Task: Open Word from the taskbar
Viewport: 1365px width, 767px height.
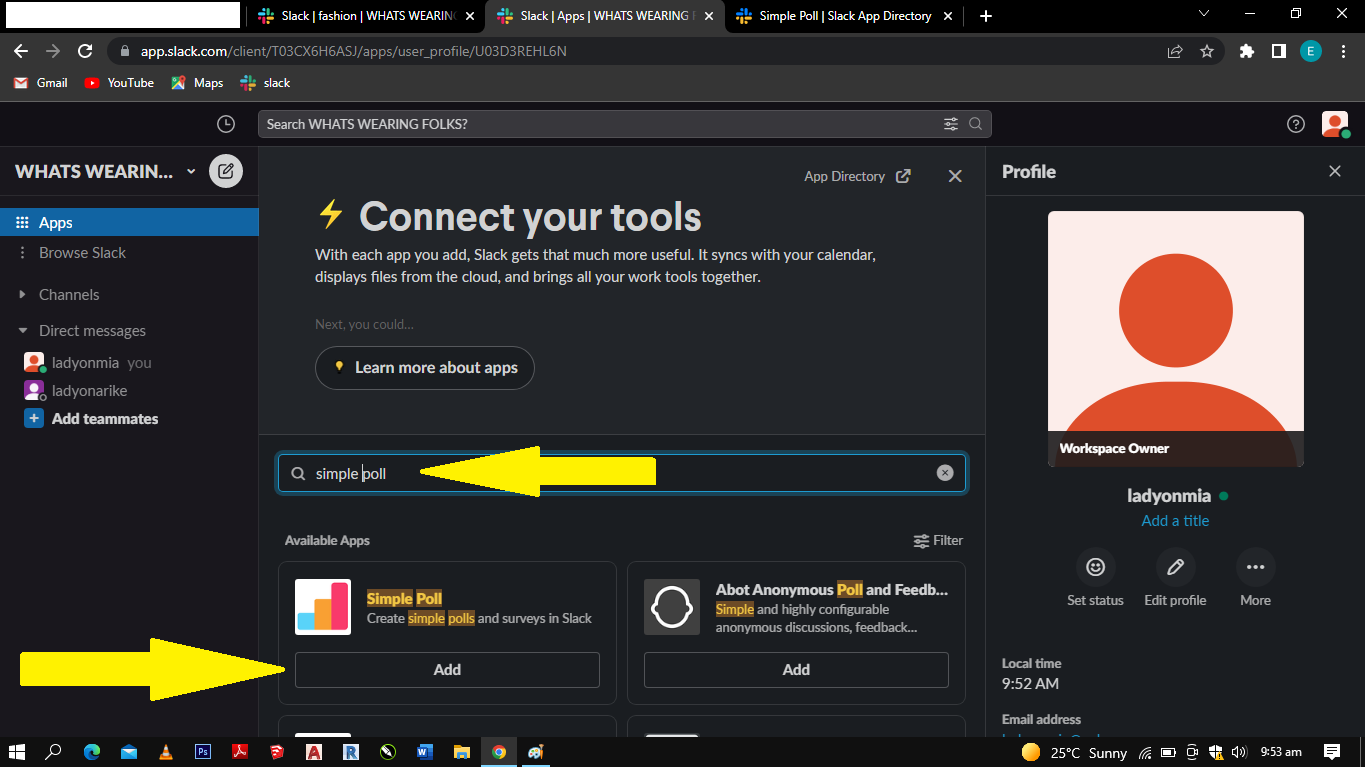Action: point(423,752)
